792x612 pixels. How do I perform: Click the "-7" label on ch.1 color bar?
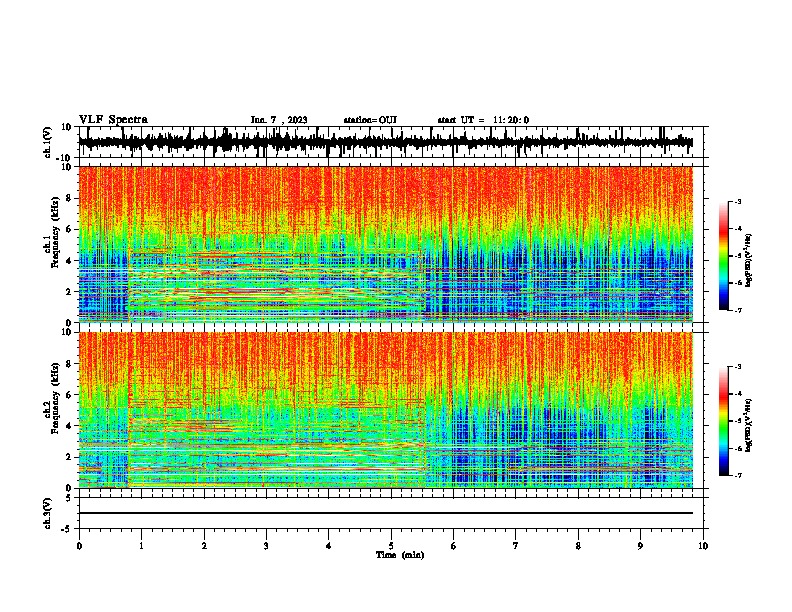click(737, 310)
